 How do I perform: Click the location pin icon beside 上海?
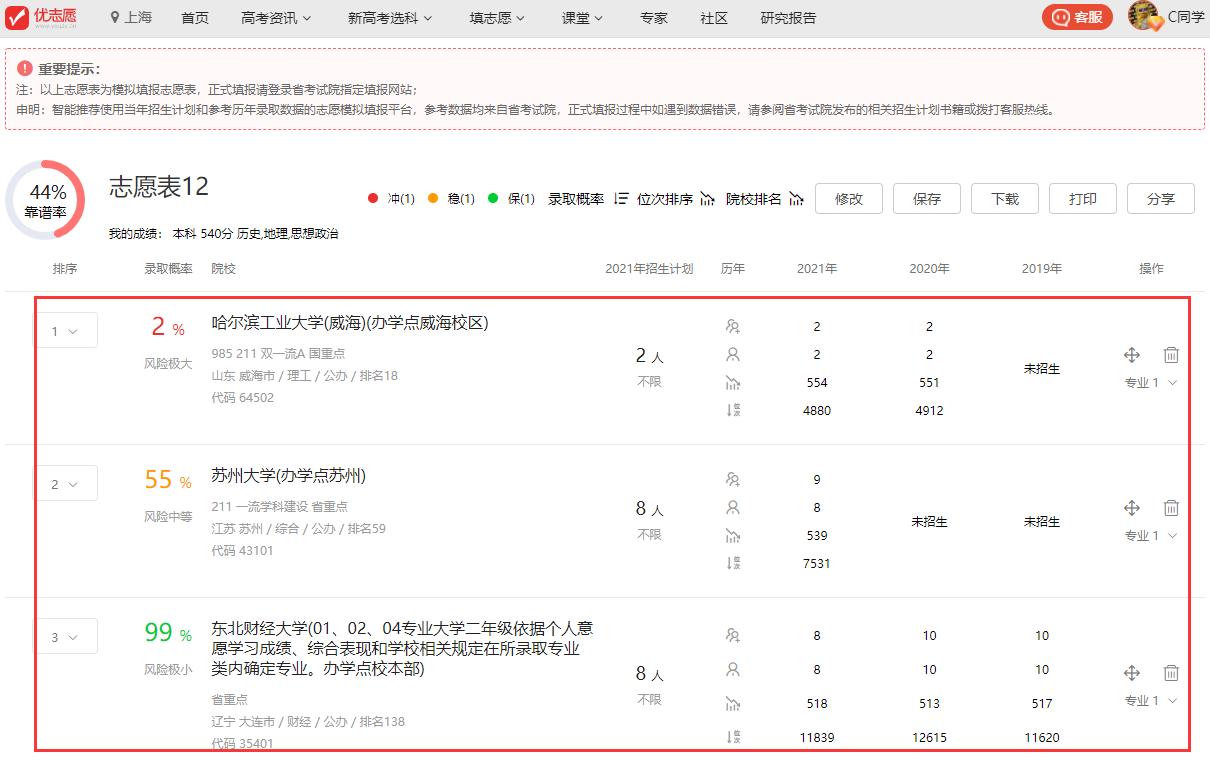[116, 17]
